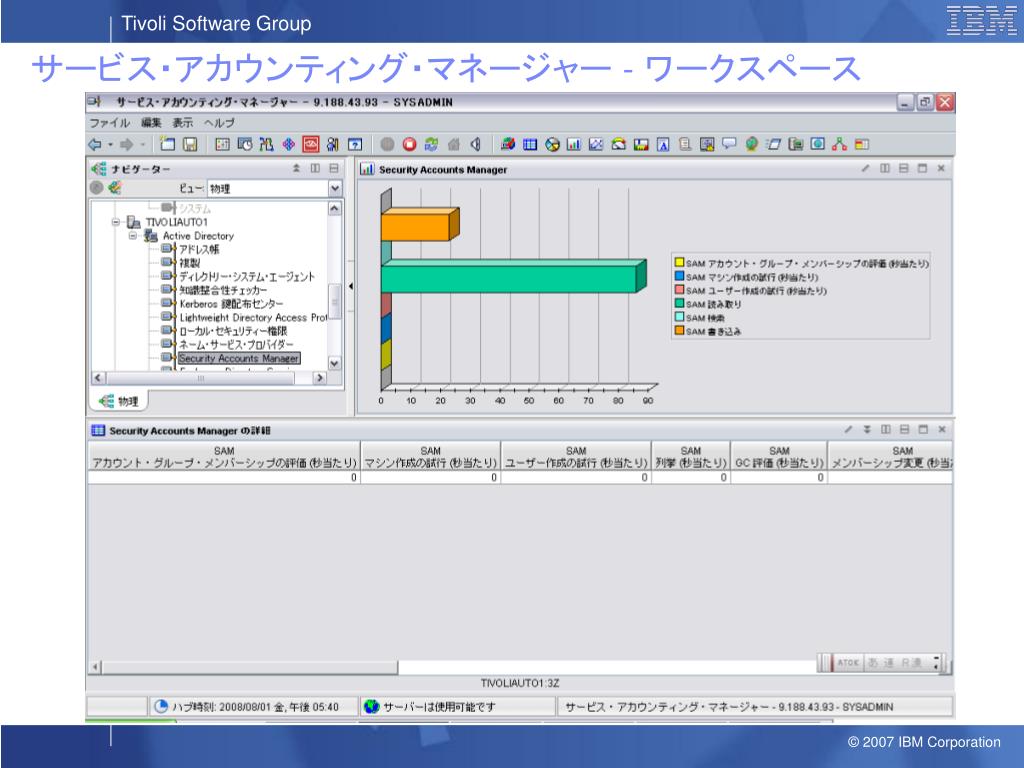The width and height of the screenshot is (1024, 768).
Task: Click the Back arrow in the toolbar
Action: coord(95,144)
